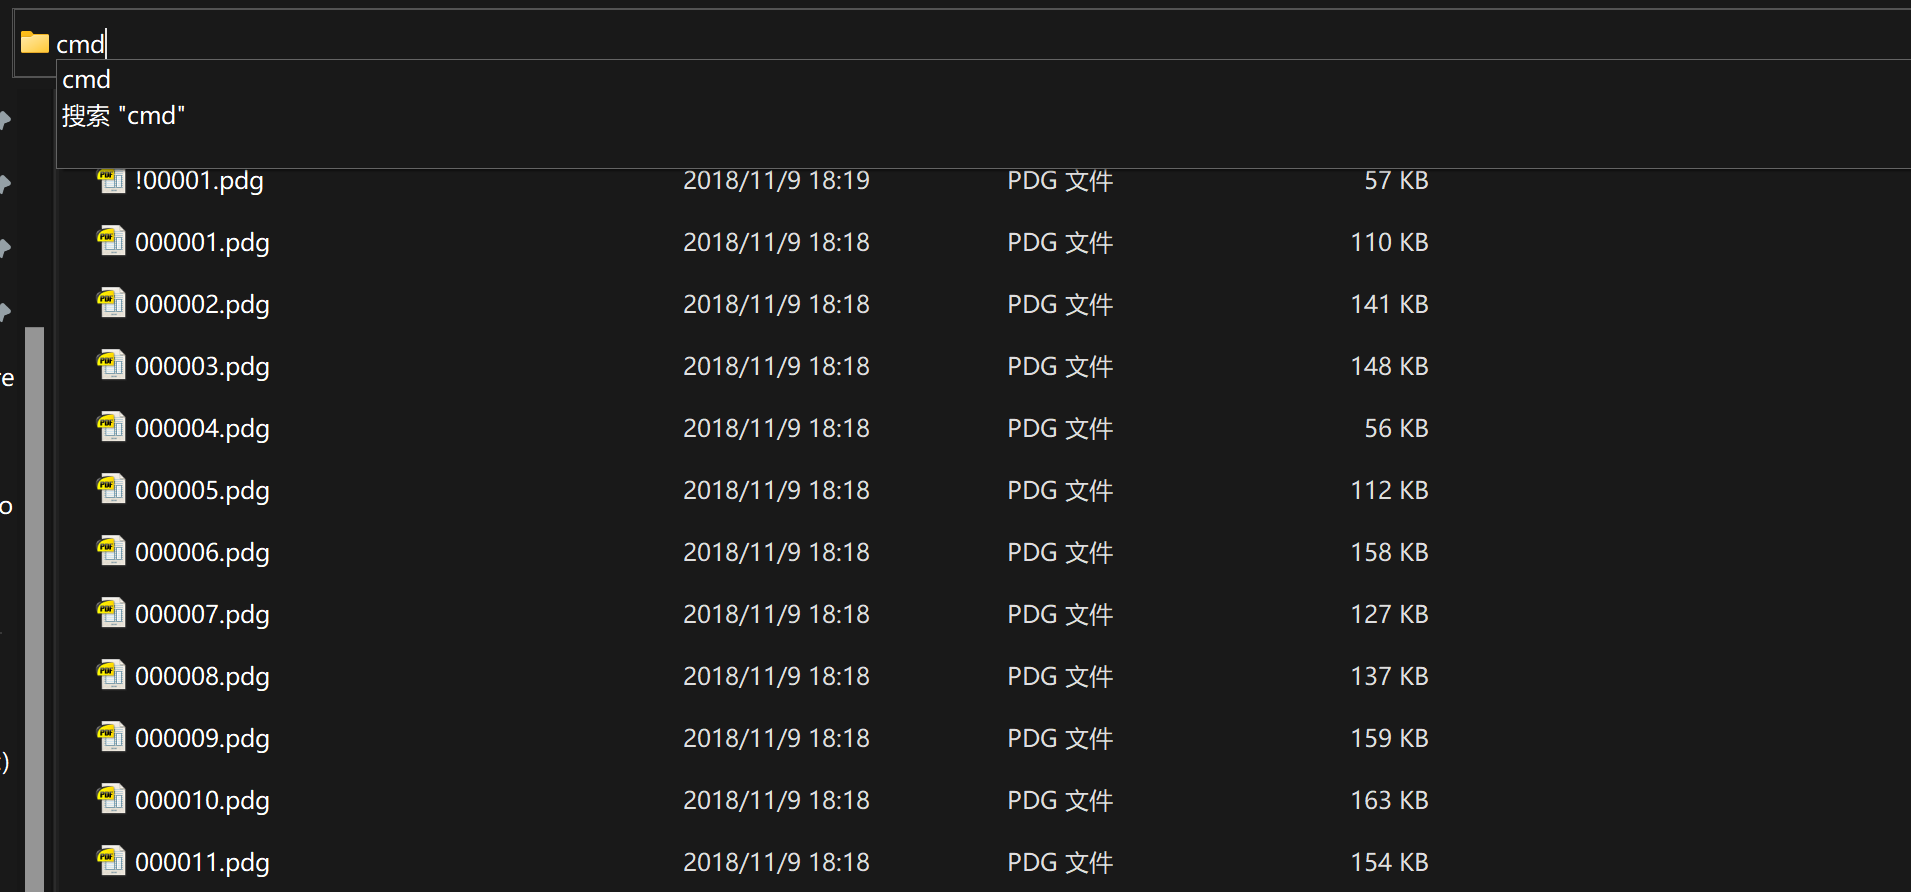Click the PDG icon next to 000011.pdg
The height and width of the screenshot is (892, 1911).
pos(111,862)
